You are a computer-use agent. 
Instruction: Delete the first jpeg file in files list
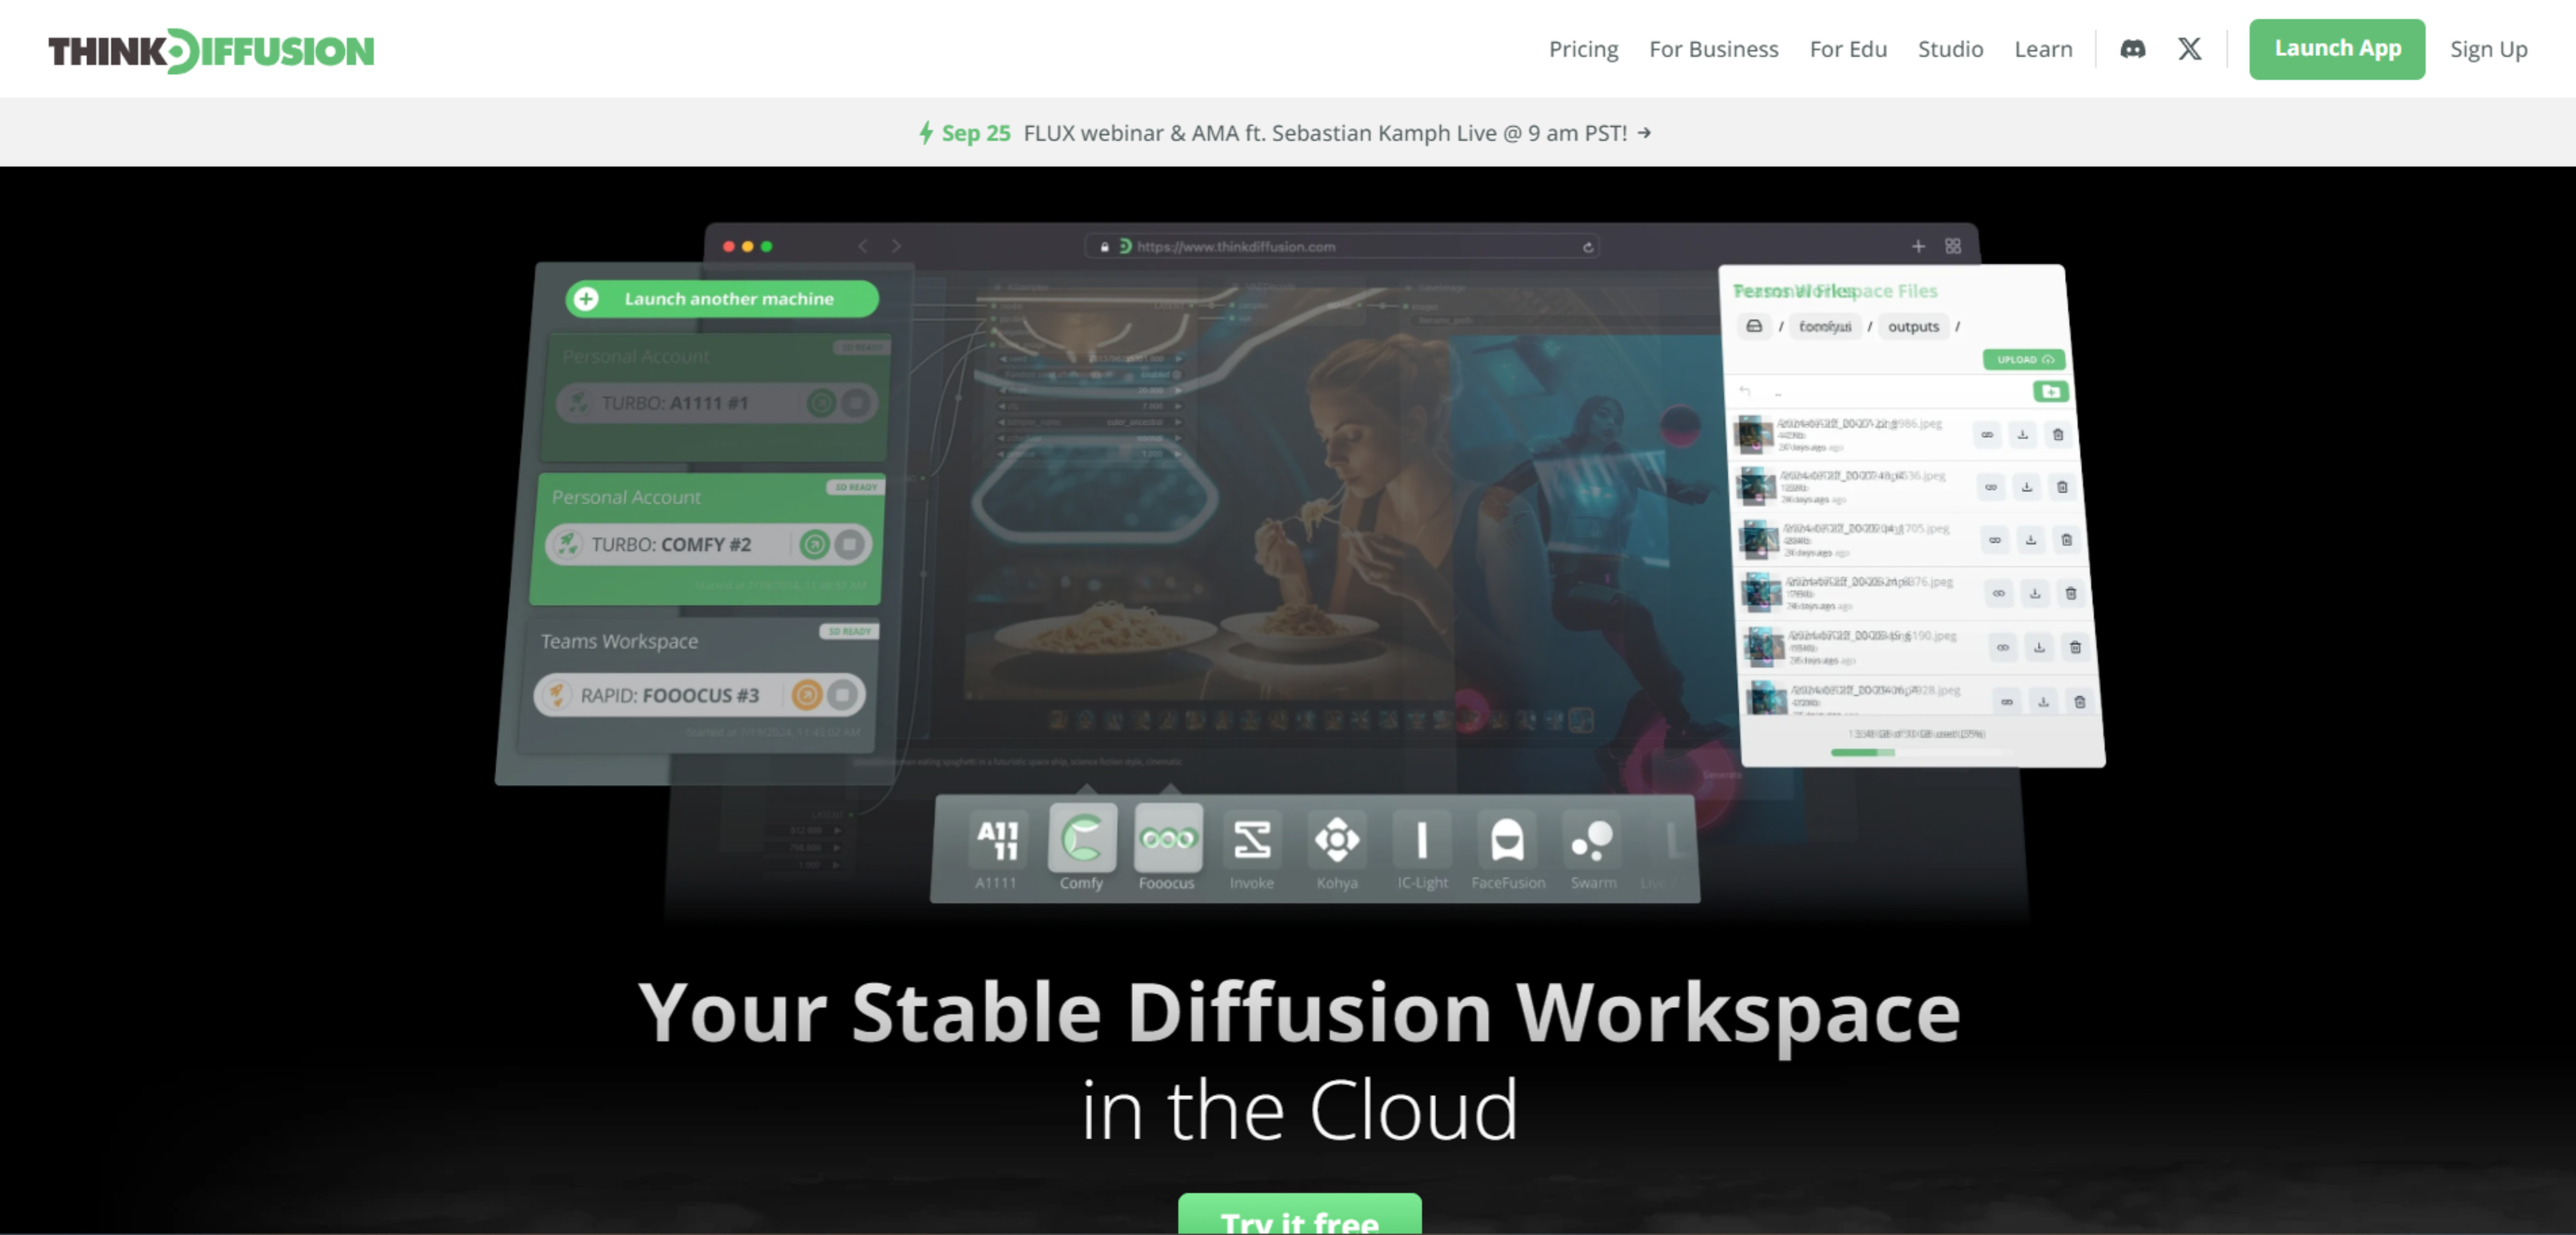pyautogui.click(x=2057, y=434)
